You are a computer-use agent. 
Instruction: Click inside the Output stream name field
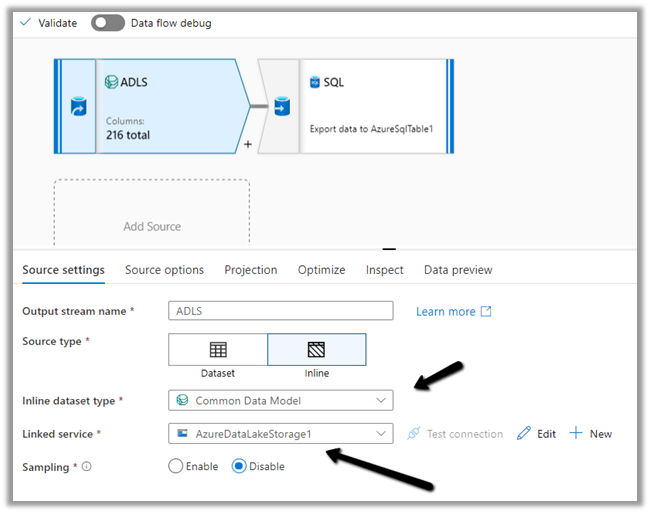click(280, 311)
